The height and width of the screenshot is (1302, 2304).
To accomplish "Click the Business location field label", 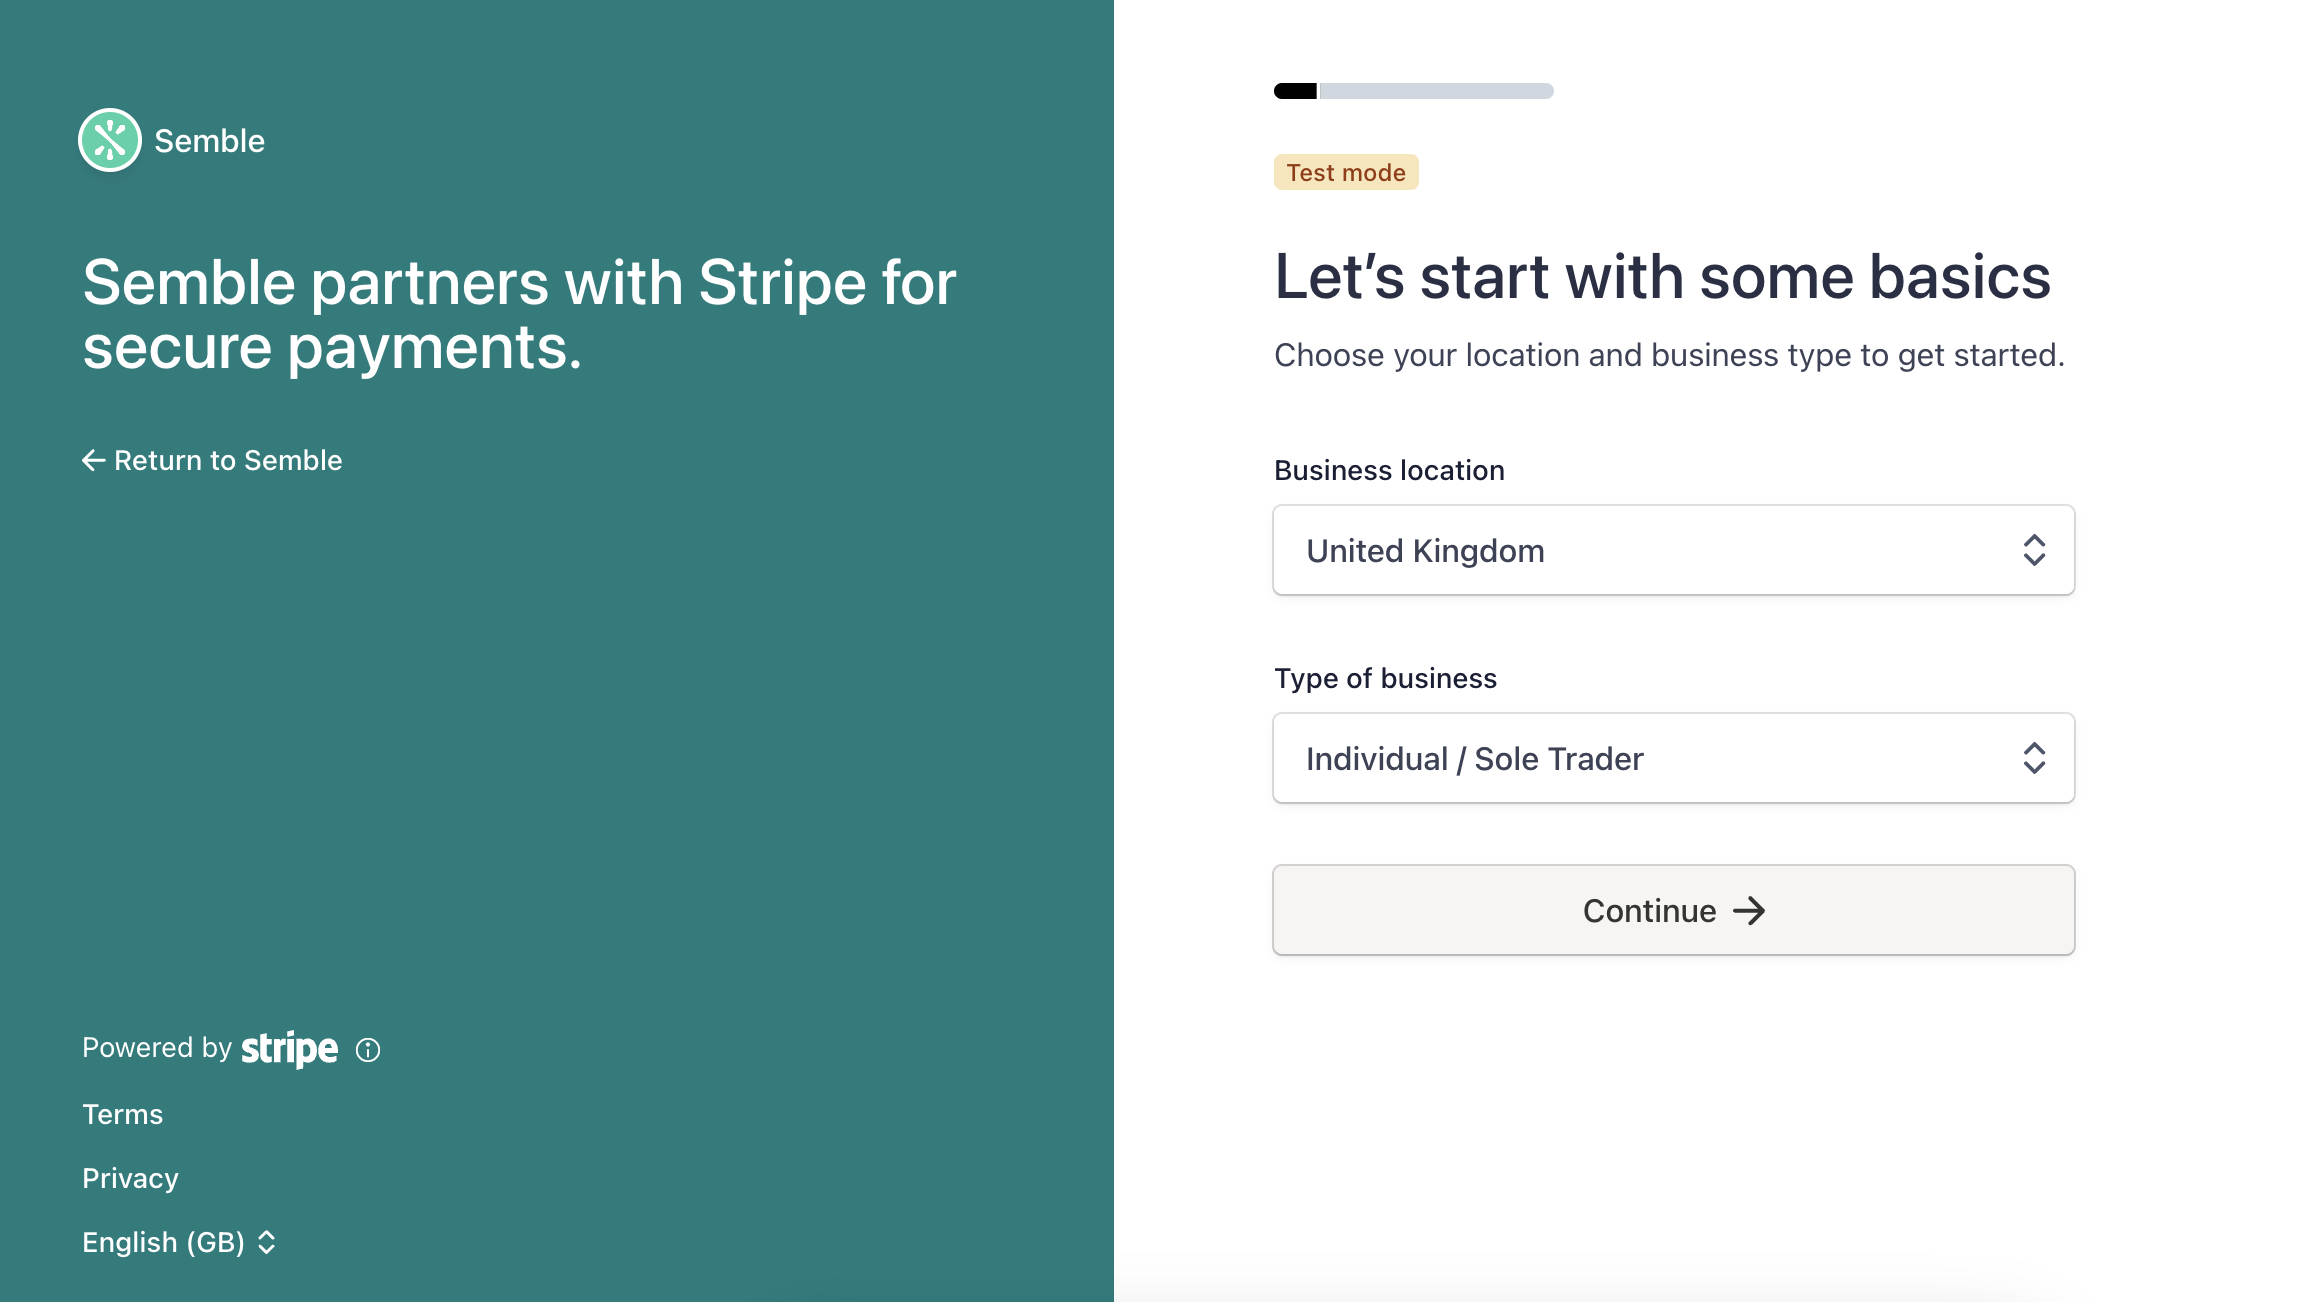I will tap(1389, 470).
